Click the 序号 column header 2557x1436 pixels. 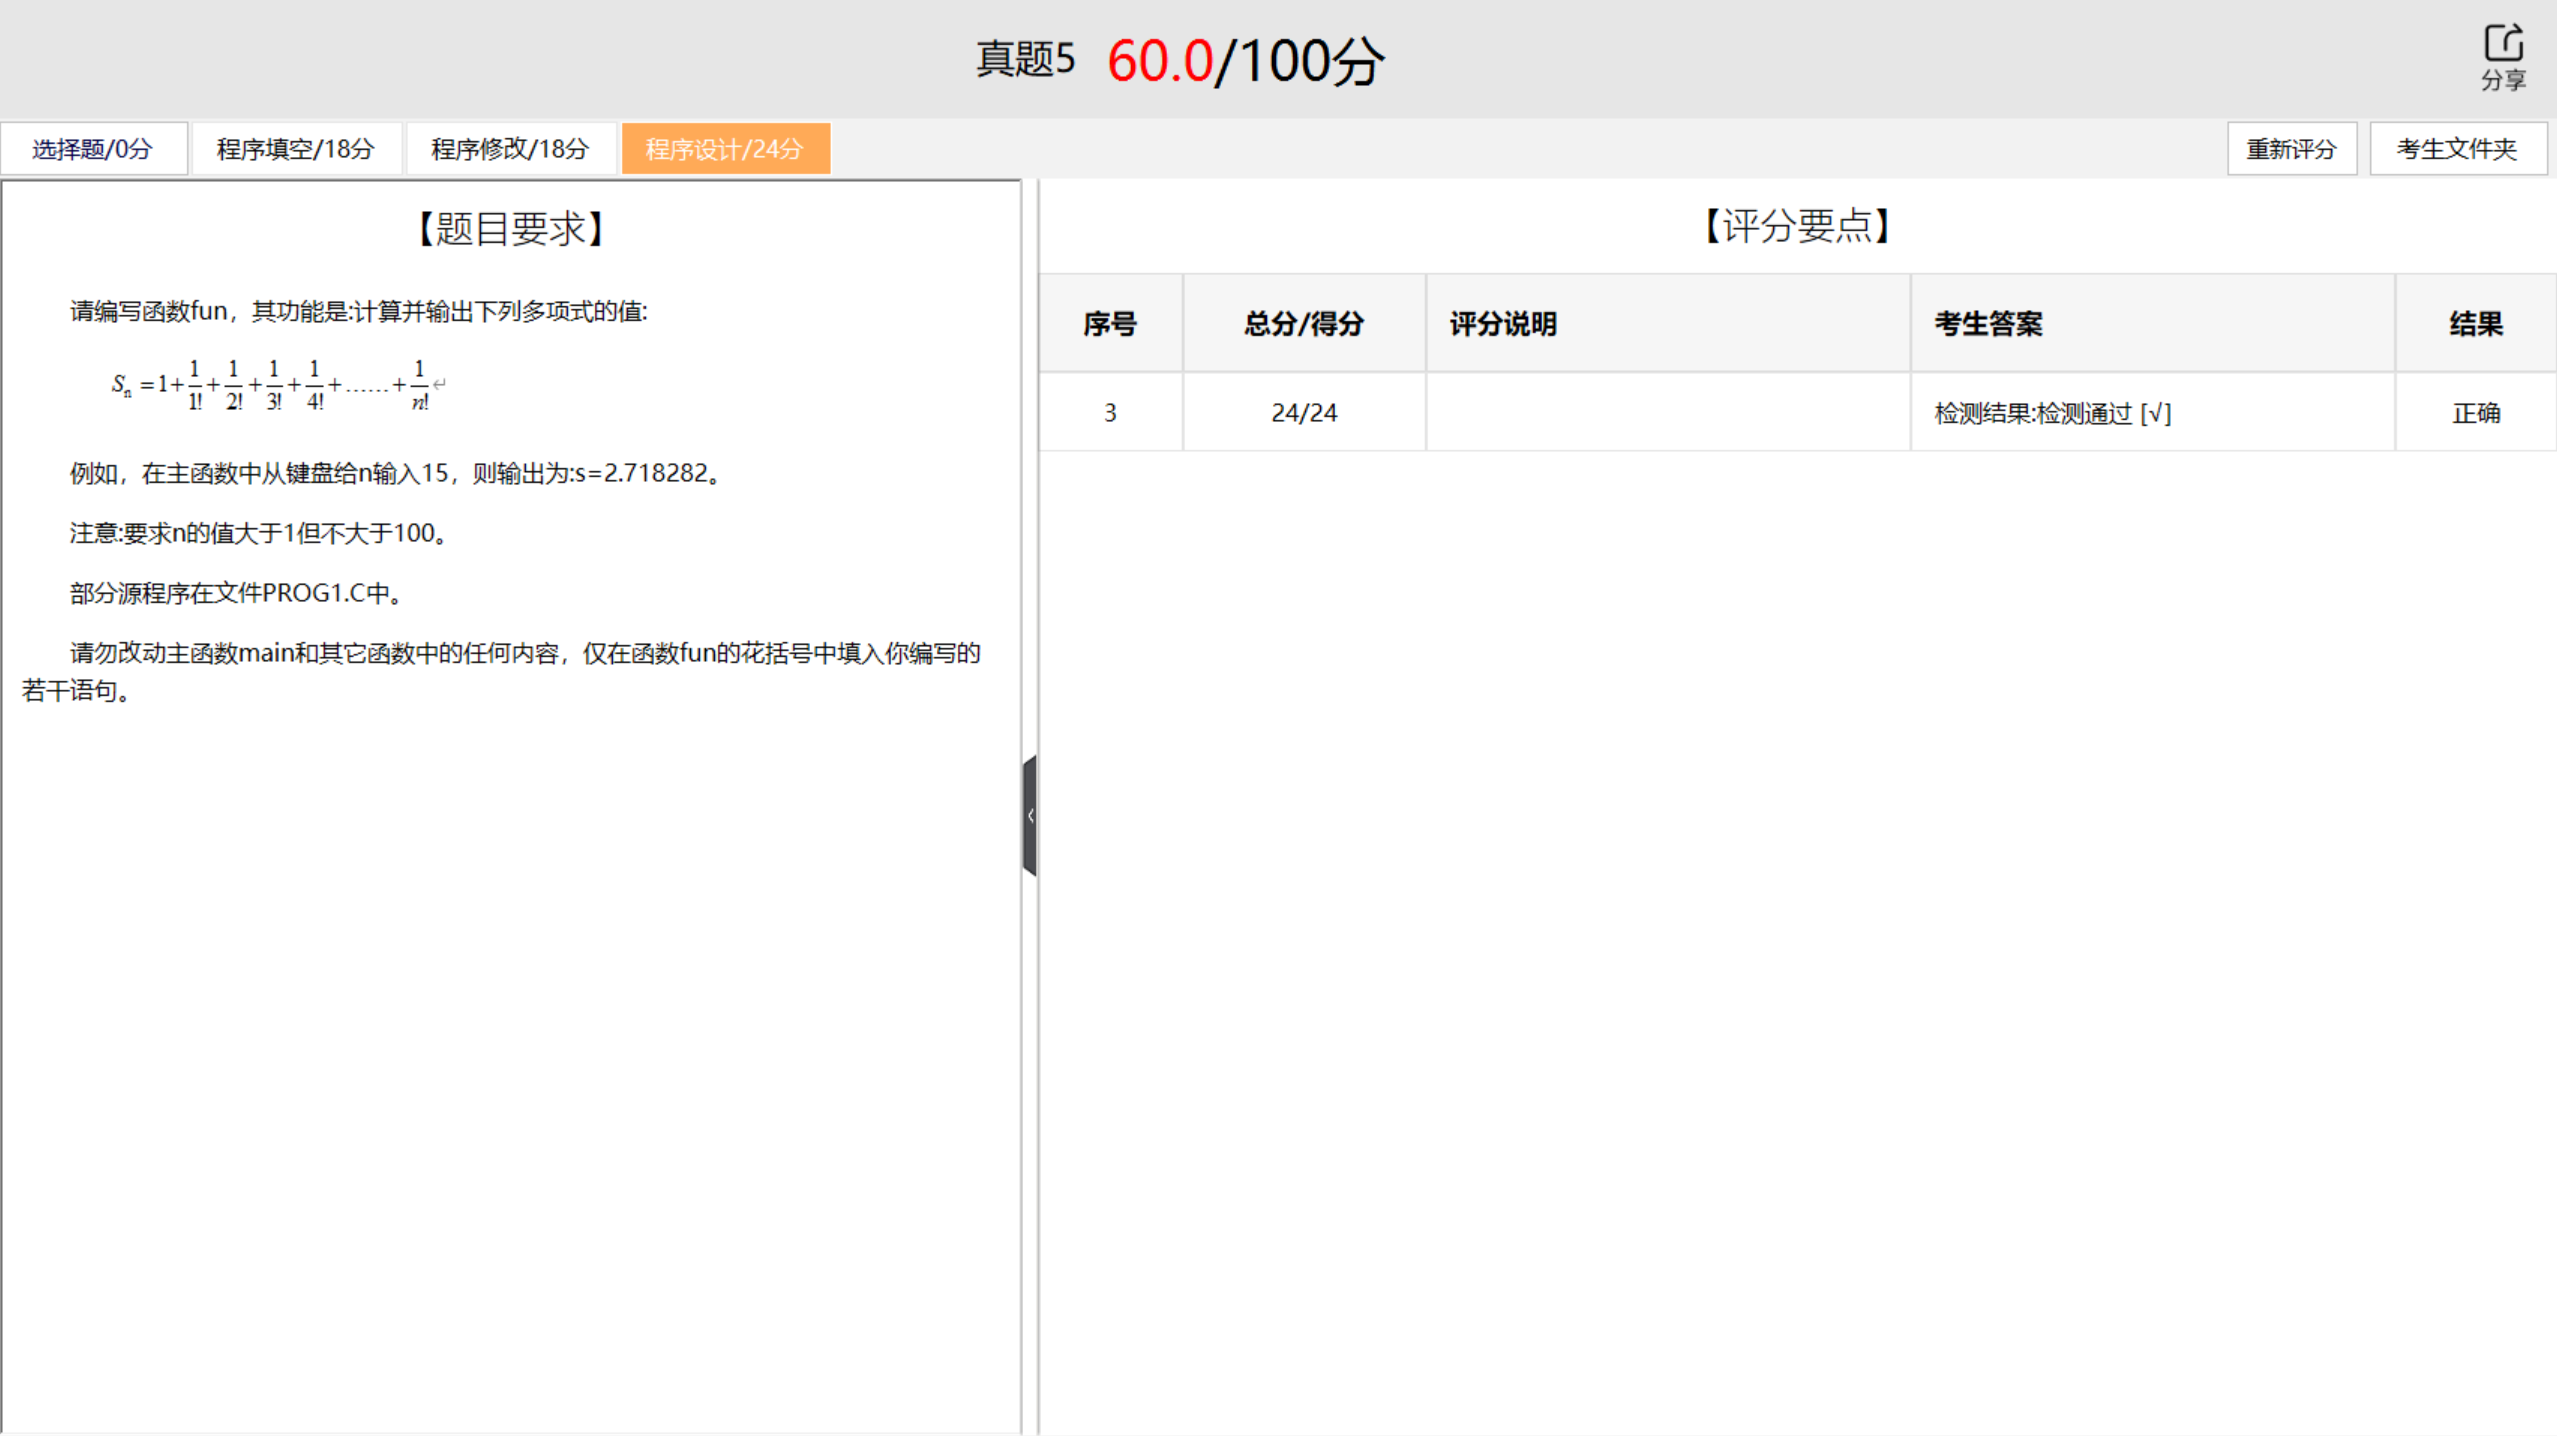[1110, 323]
